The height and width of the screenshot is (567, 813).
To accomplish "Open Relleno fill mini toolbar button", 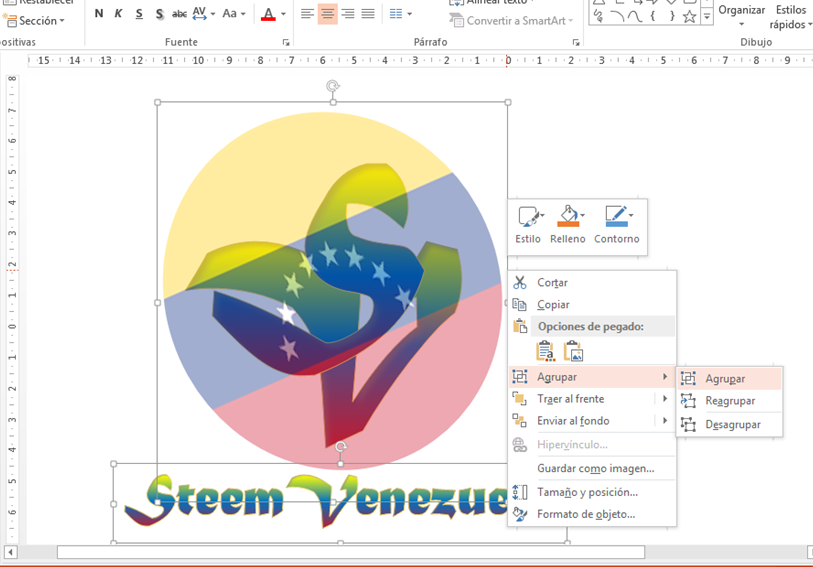I will [568, 224].
